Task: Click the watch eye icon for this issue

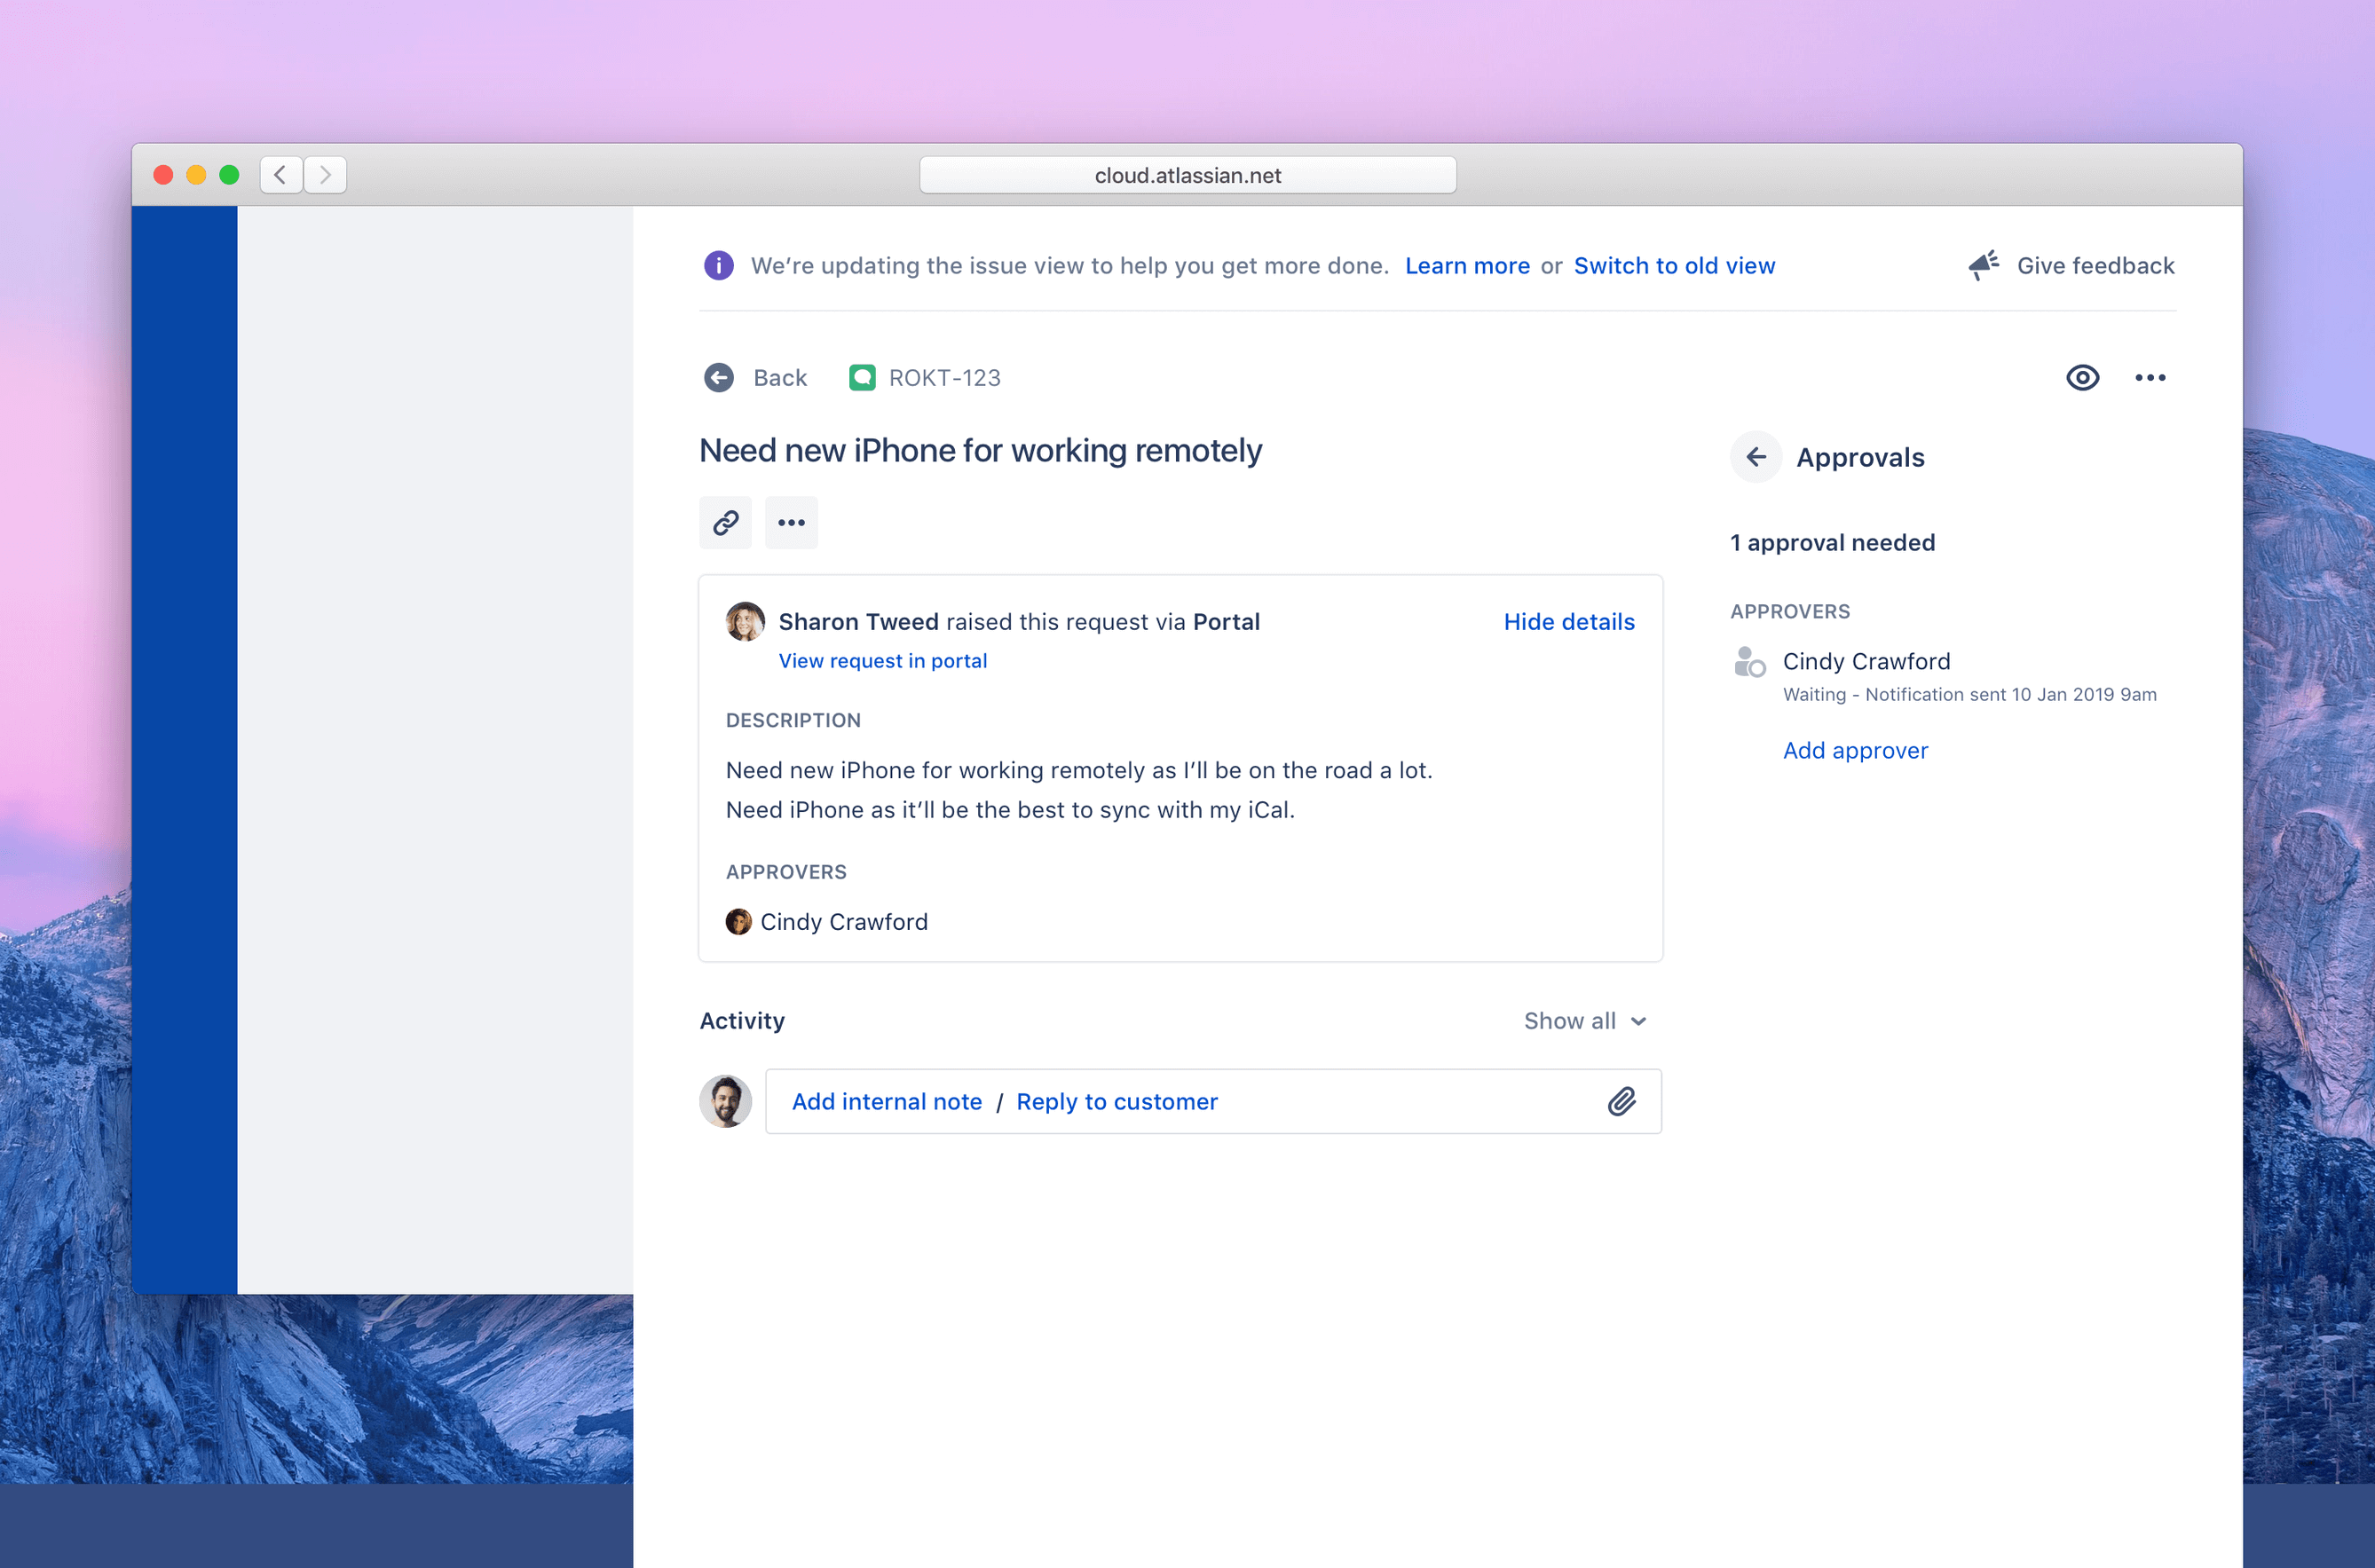Action: pyautogui.click(x=2082, y=377)
